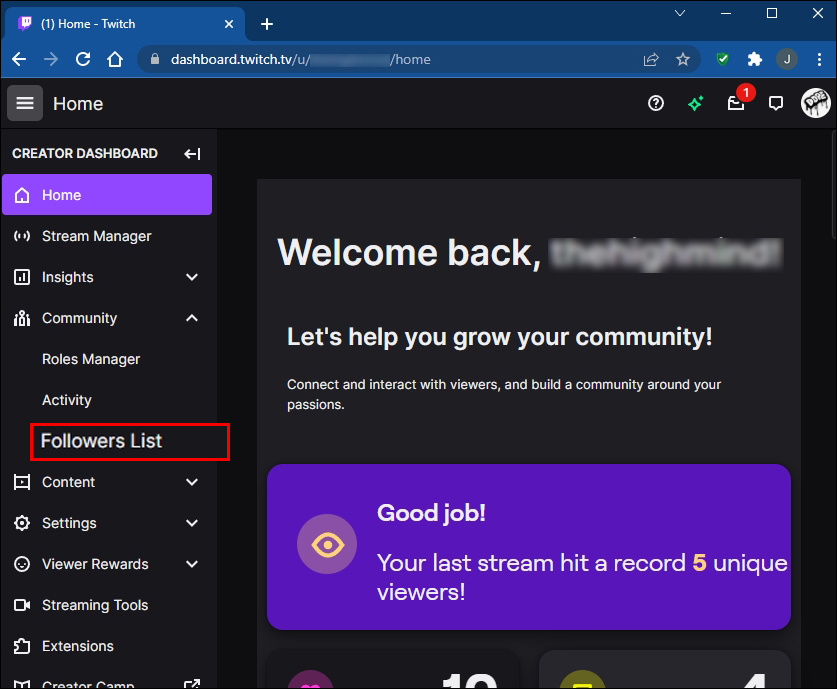Open the Help question mark icon
The height and width of the screenshot is (689, 837).
tap(656, 103)
